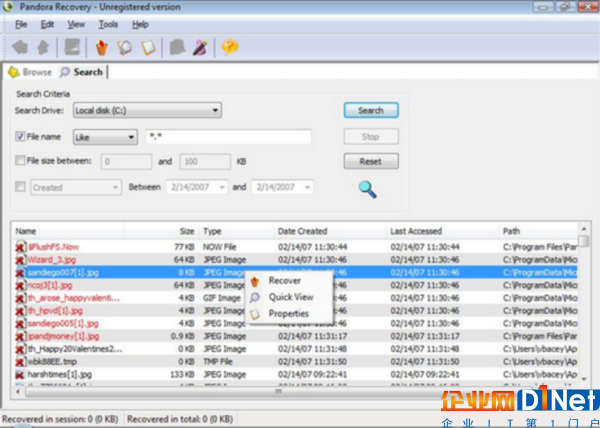The image size is (600, 428).
Task: Open the Like comparison dropdown
Action: [105, 137]
